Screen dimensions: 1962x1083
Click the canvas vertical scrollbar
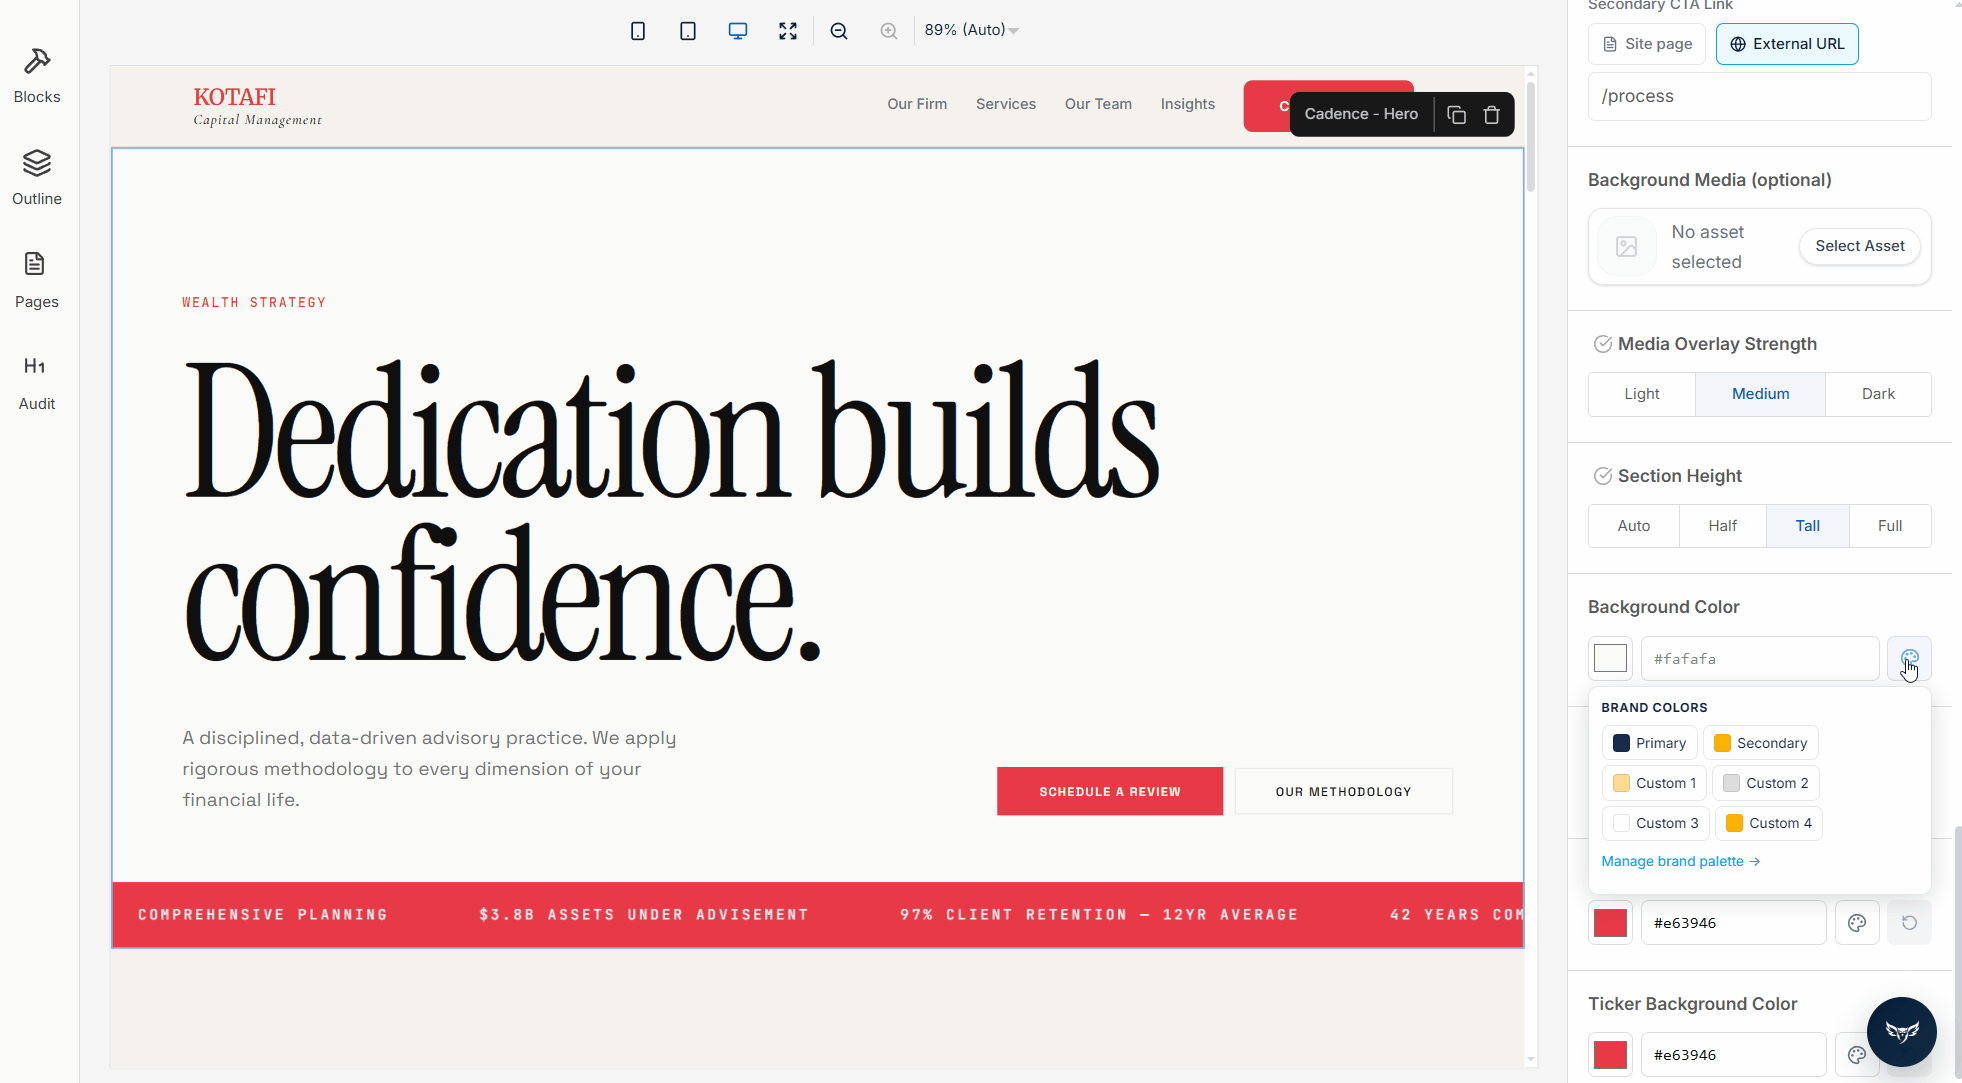1530,135
